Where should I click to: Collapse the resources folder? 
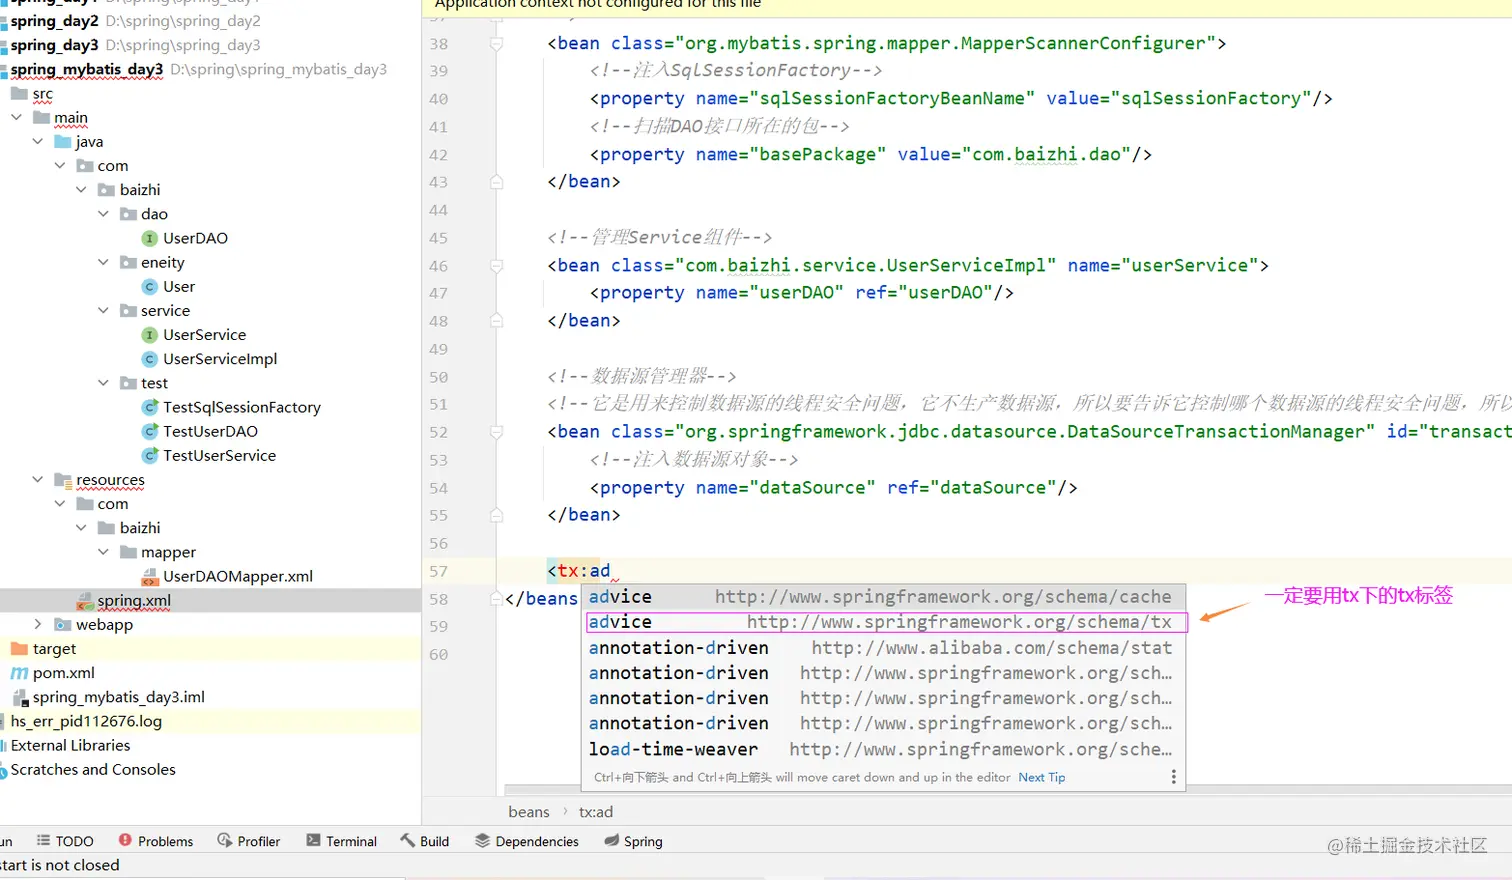[38, 480]
